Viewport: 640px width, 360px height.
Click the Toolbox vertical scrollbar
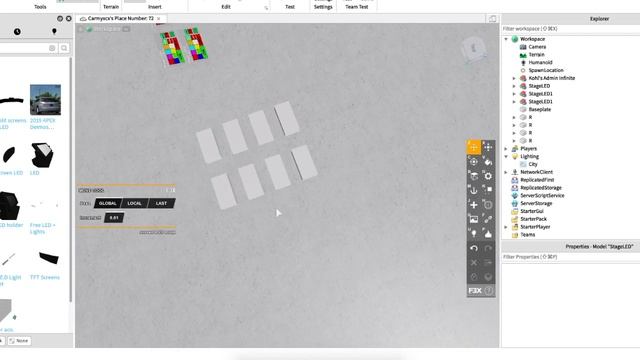click(x=71, y=180)
